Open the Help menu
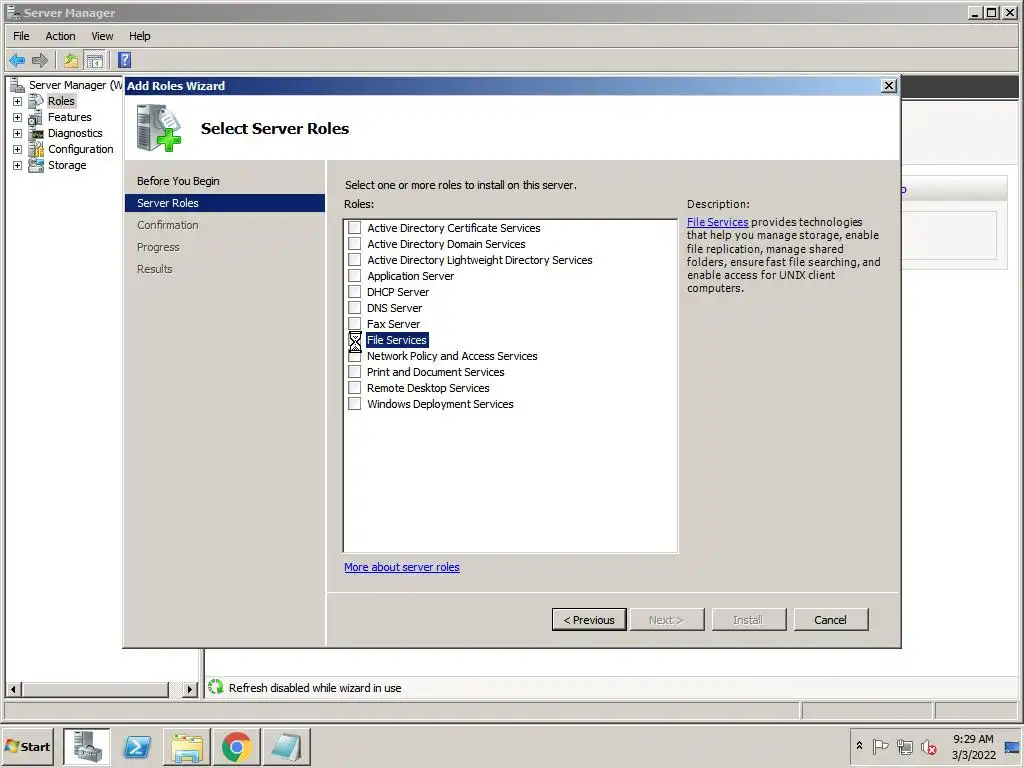The image size is (1024, 768). pyautogui.click(x=140, y=36)
